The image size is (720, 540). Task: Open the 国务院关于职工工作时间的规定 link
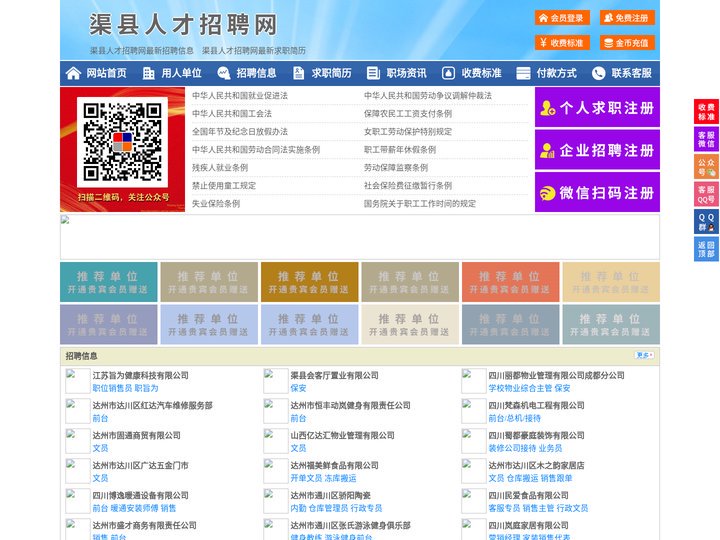(x=420, y=203)
